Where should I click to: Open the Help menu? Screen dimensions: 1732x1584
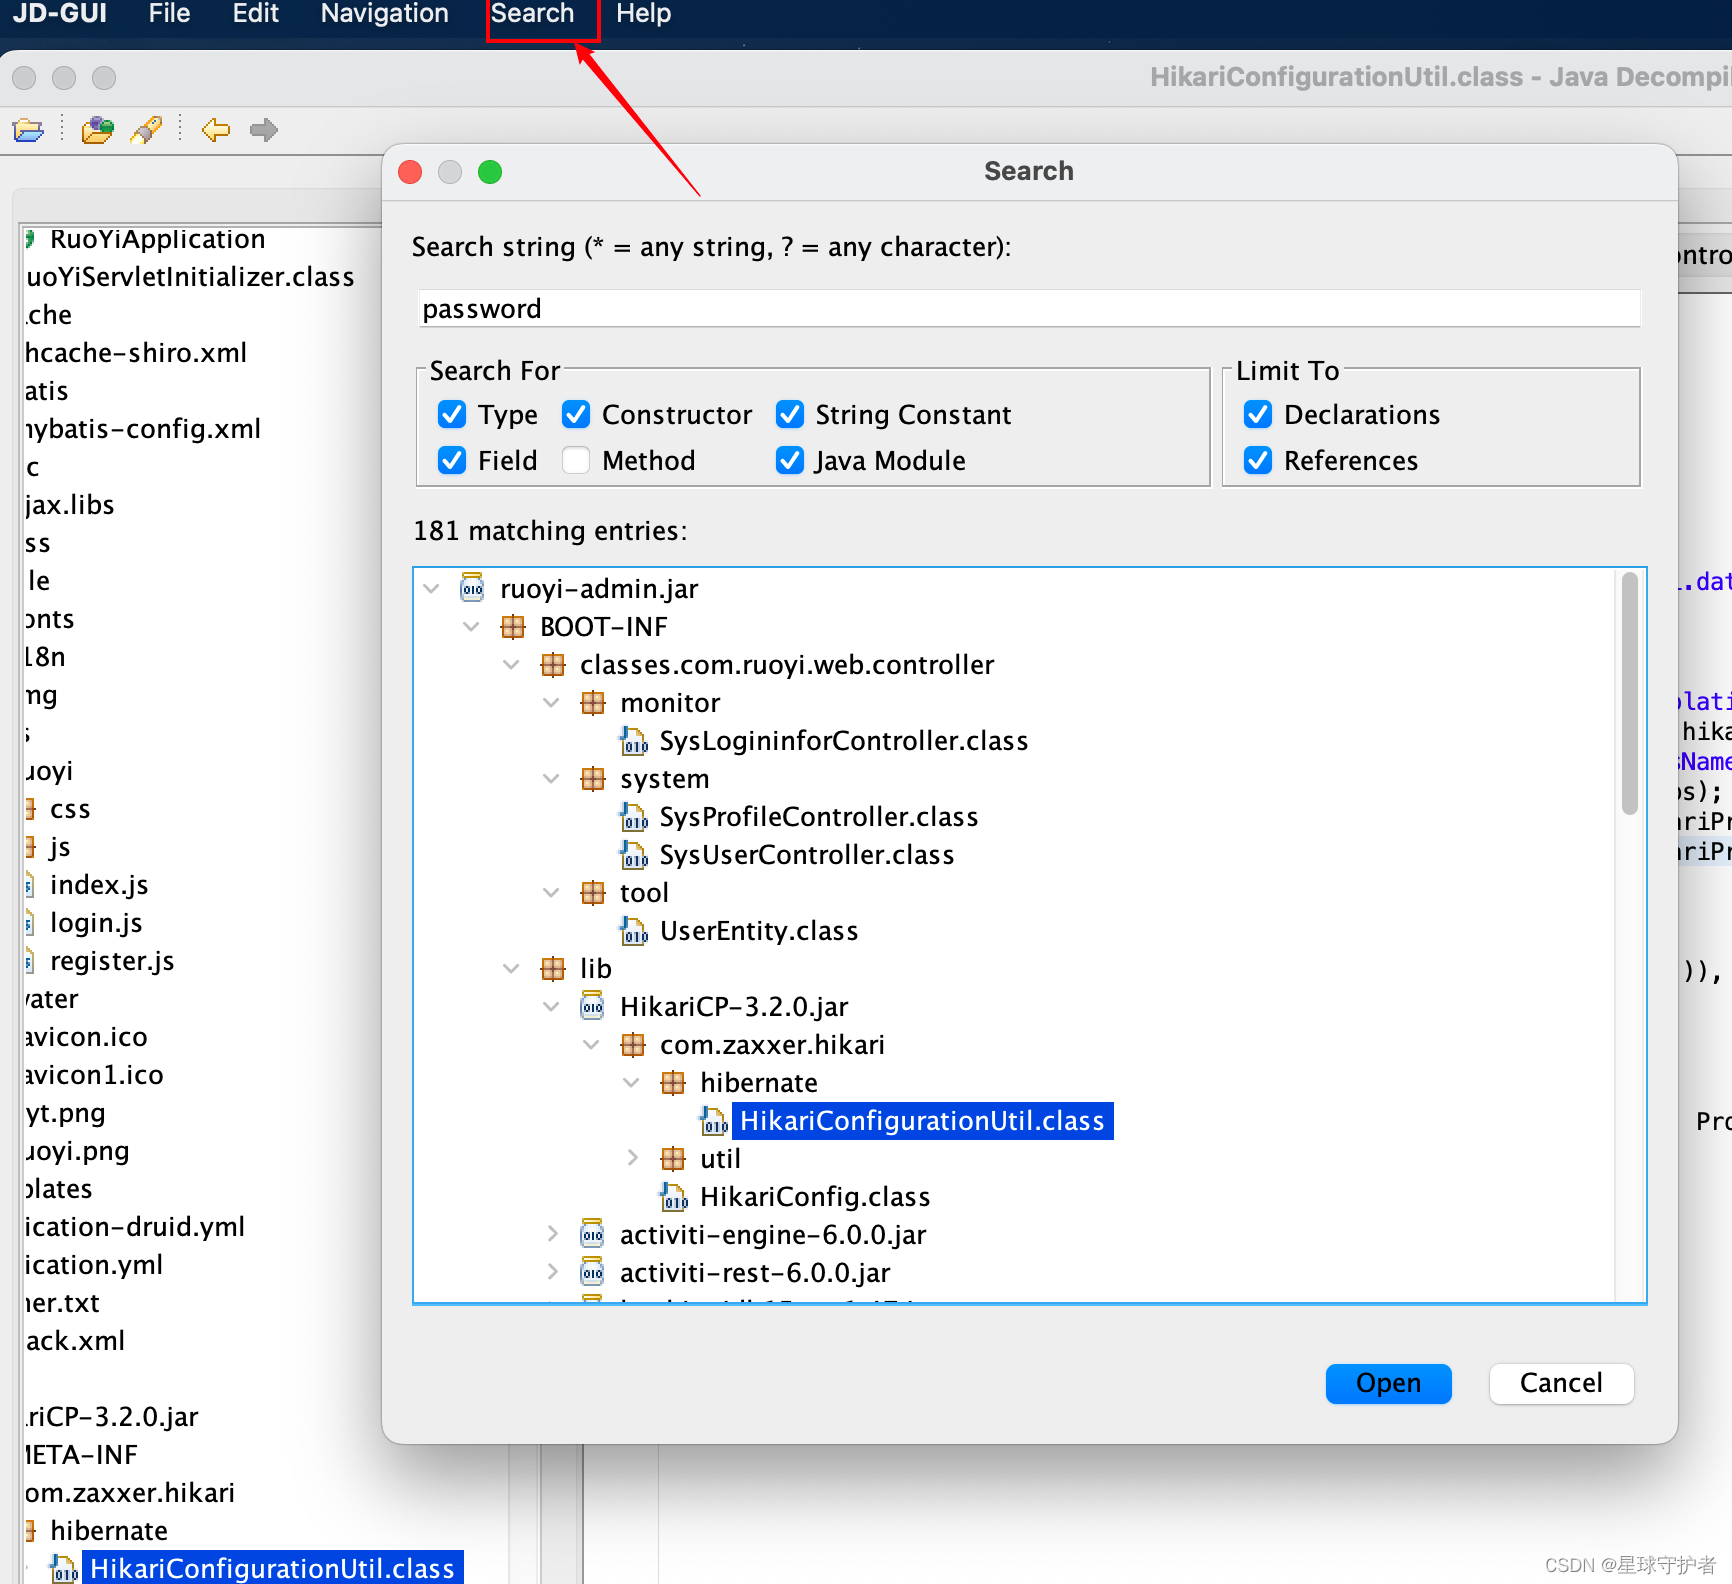click(643, 14)
